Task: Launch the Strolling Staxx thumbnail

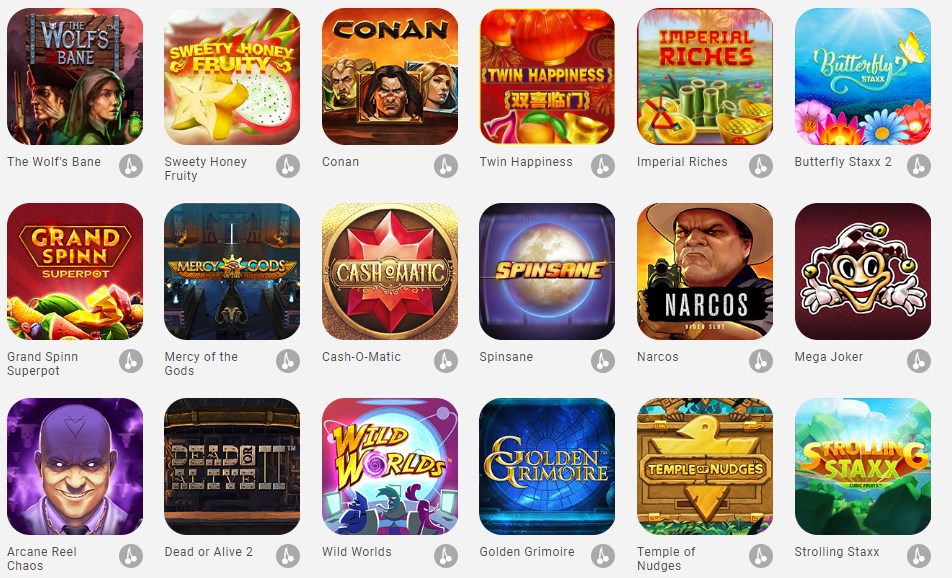Action: [x=863, y=466]
